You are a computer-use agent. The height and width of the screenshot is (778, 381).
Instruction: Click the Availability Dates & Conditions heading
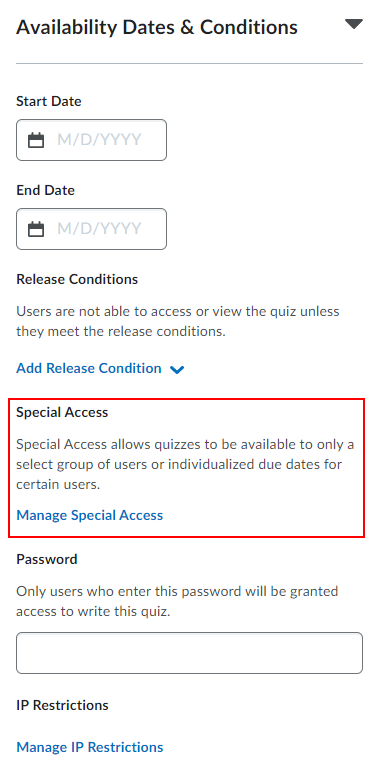157,27
